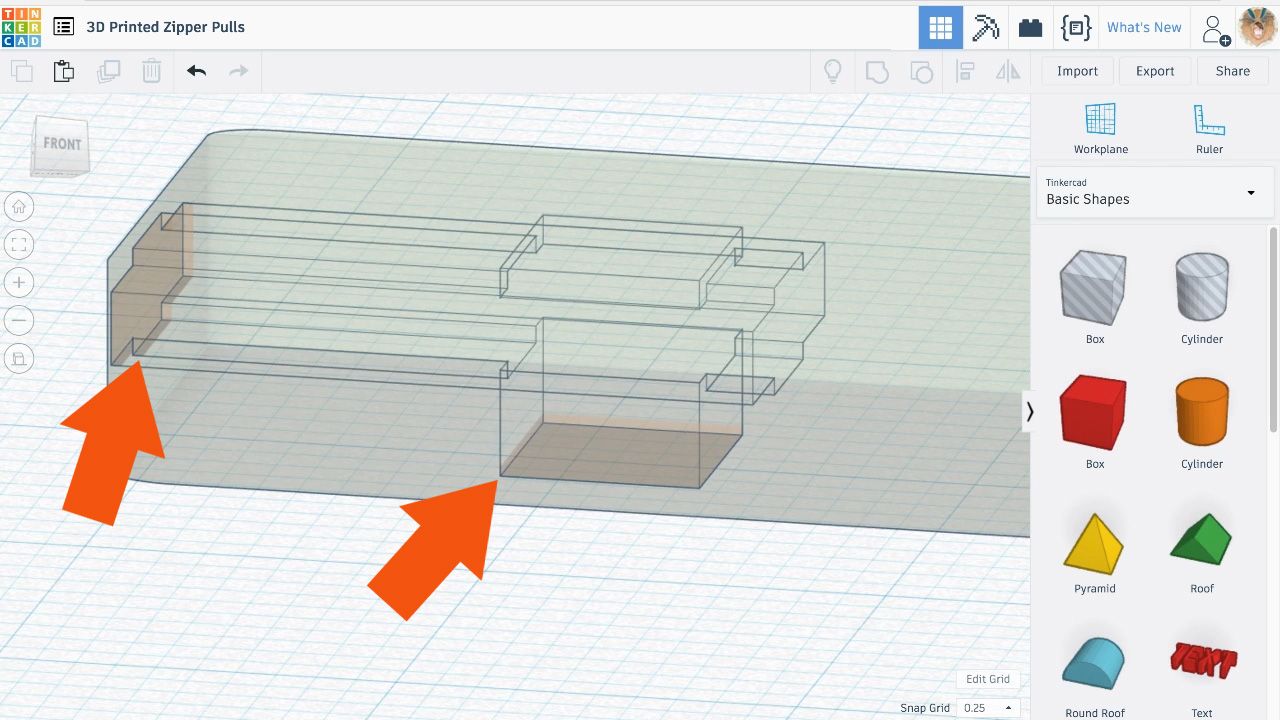Go to the dashboard grid tab

click(940, 27)
